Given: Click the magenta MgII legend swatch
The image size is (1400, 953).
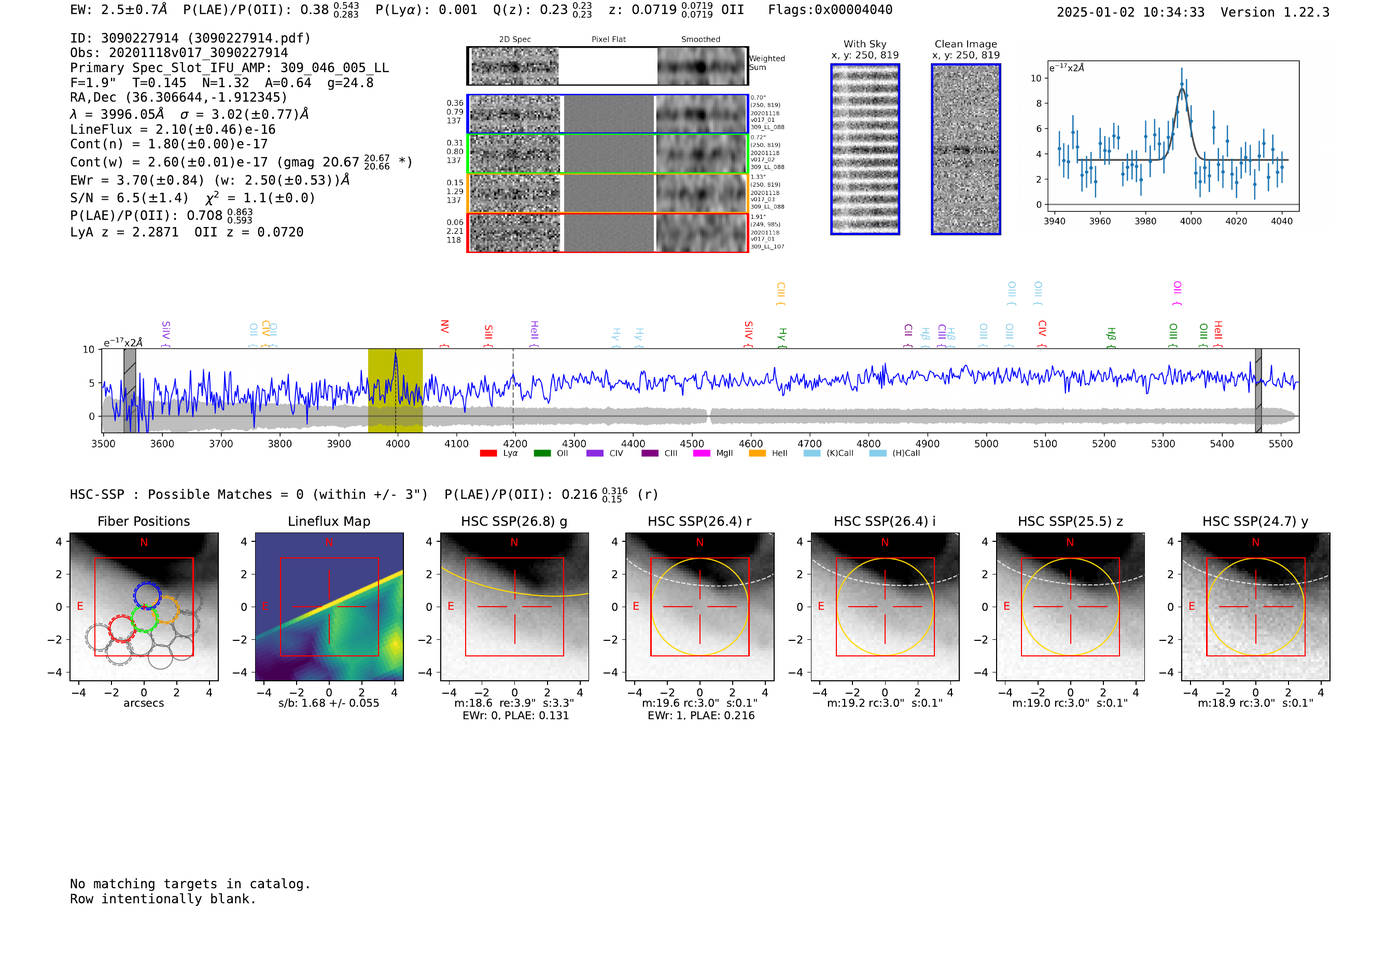Looking at the screenshot, I should [701, 454].
